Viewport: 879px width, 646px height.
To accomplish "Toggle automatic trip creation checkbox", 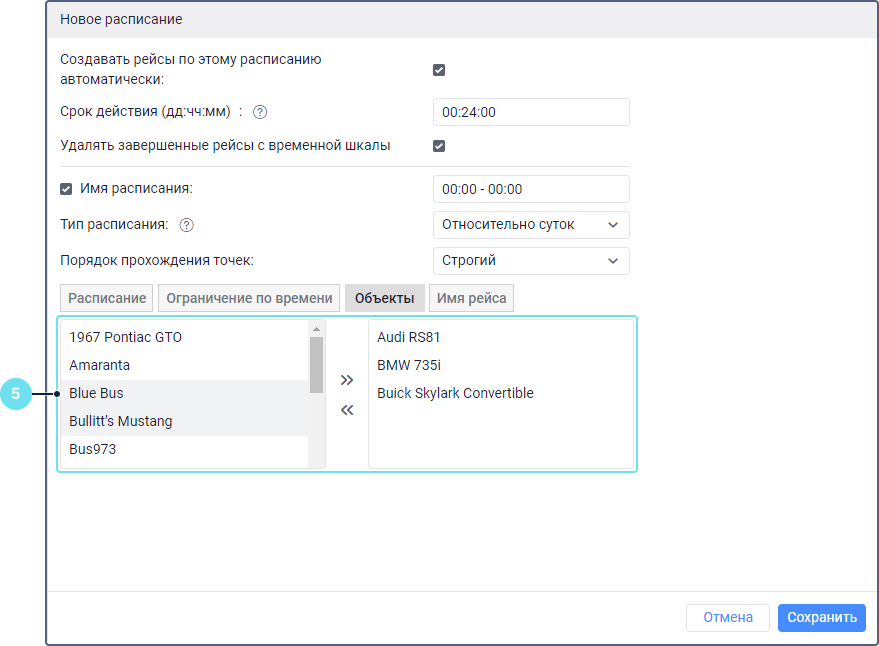I will coord(439,70).
